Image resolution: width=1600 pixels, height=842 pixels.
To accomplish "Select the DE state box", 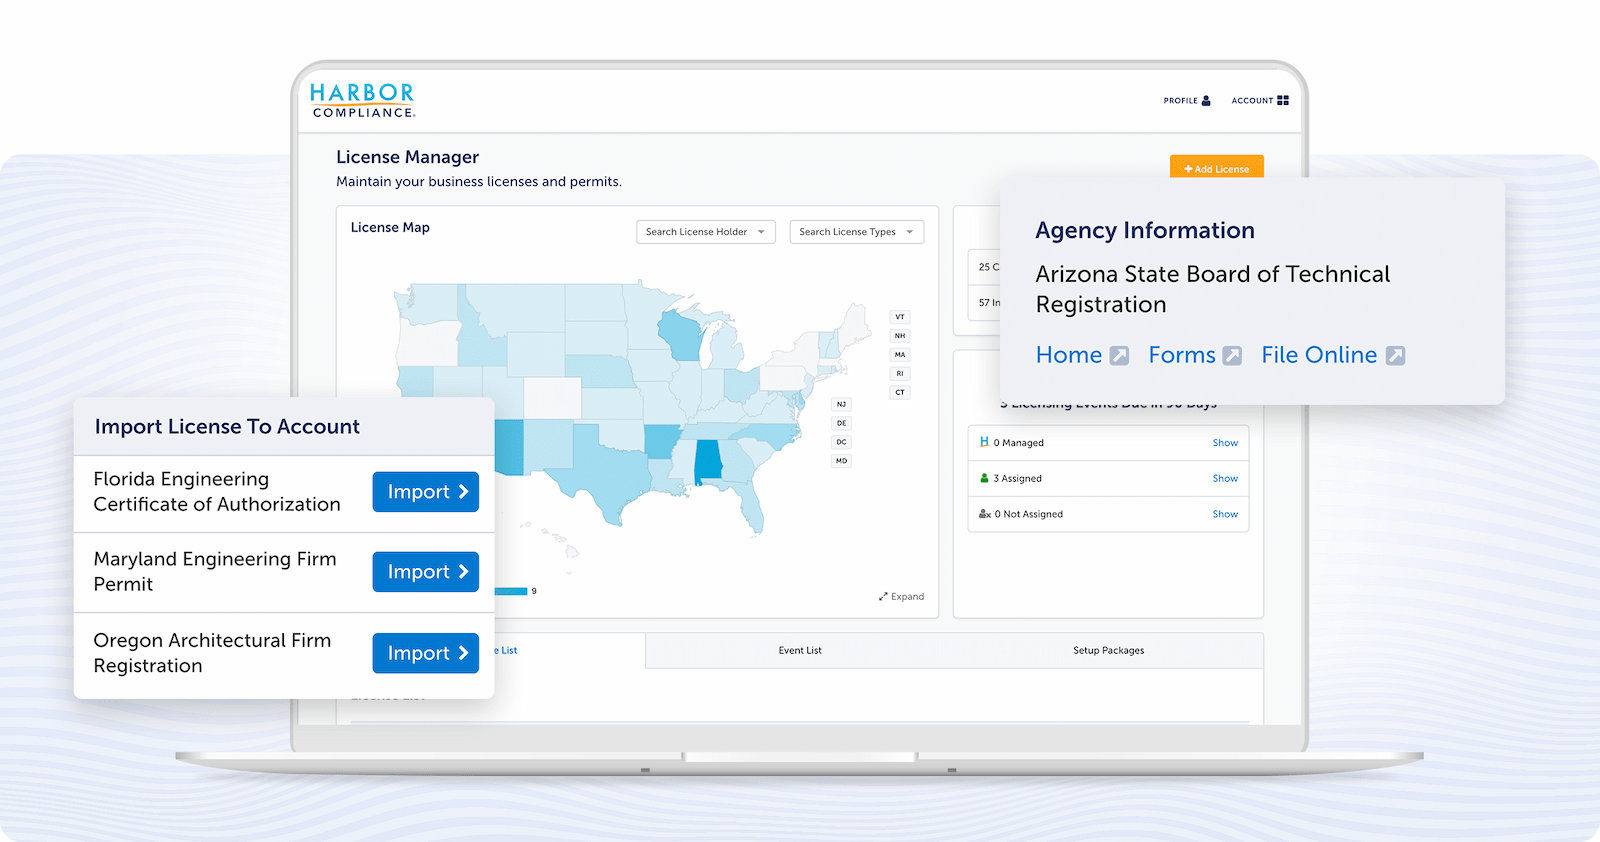I will pos(841,423).
